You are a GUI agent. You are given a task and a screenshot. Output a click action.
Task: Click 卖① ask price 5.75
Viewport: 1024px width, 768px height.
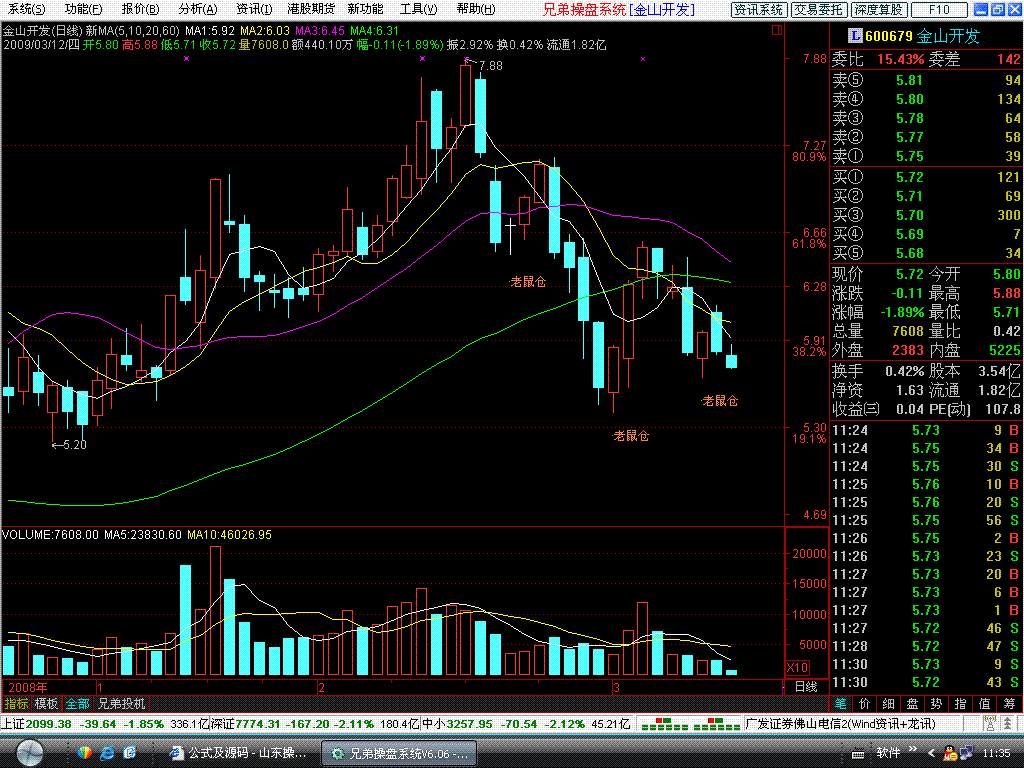pyautogui.click(x=909, y=156)
